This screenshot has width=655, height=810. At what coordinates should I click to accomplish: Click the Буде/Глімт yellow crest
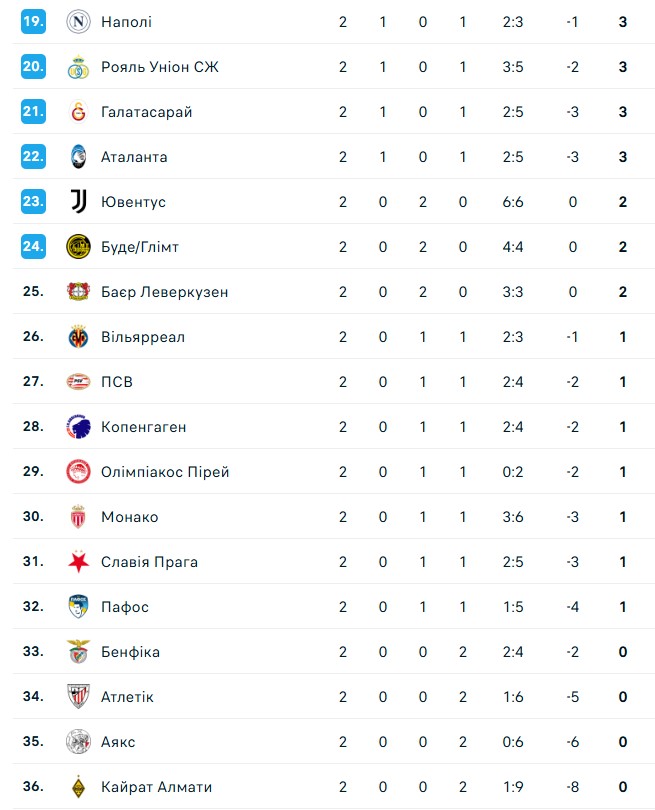tap(77, 247)
